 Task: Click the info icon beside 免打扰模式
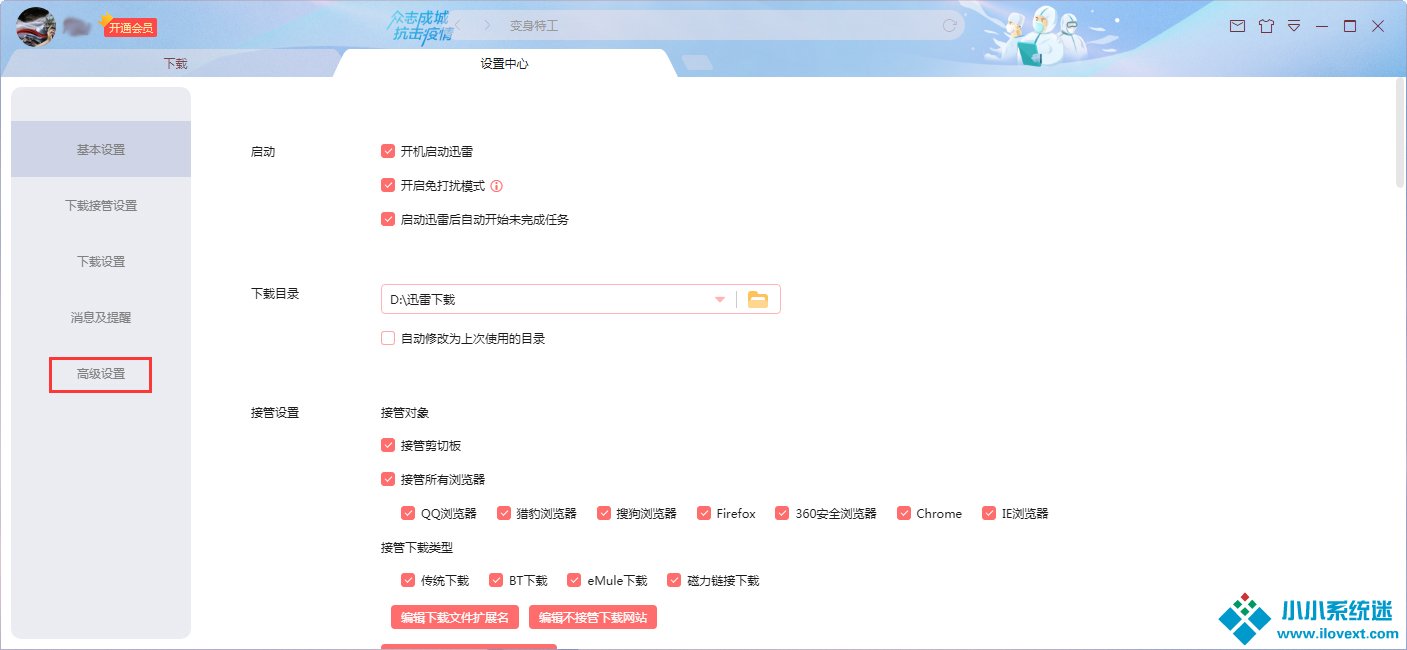click(x=496, y=186)
